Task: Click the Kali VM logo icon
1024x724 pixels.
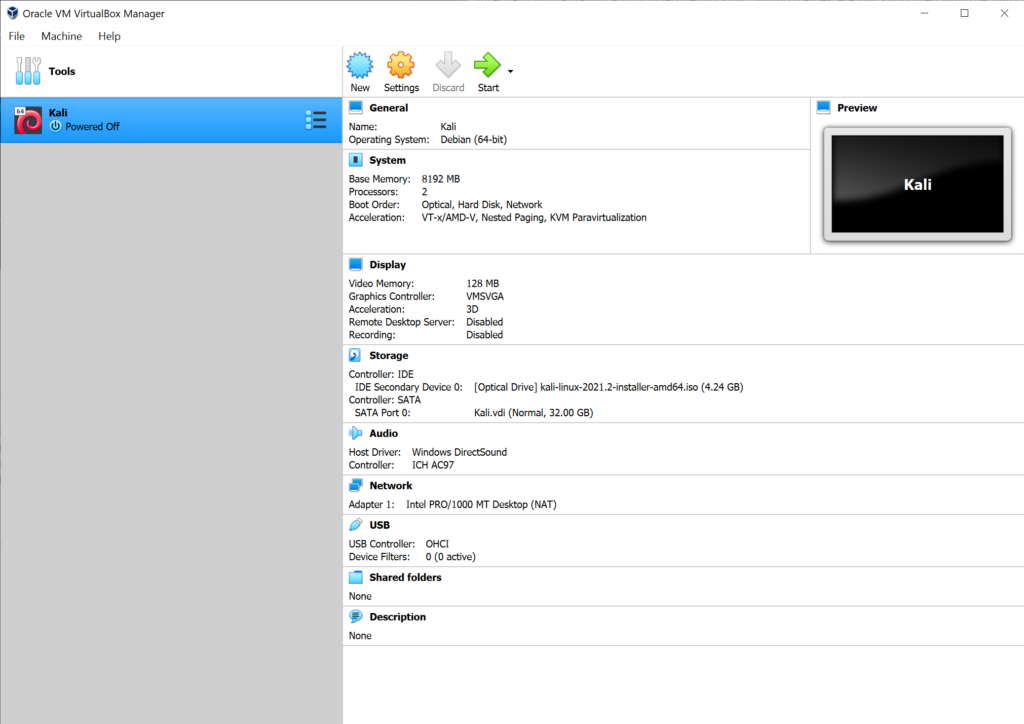Action: coord(28,120)
